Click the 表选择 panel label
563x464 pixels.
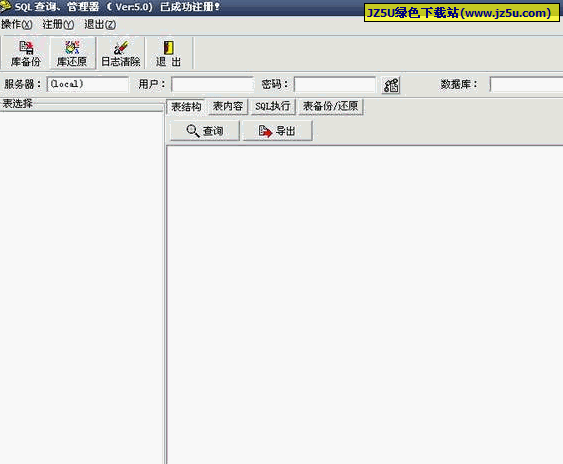tap(17, 104)
